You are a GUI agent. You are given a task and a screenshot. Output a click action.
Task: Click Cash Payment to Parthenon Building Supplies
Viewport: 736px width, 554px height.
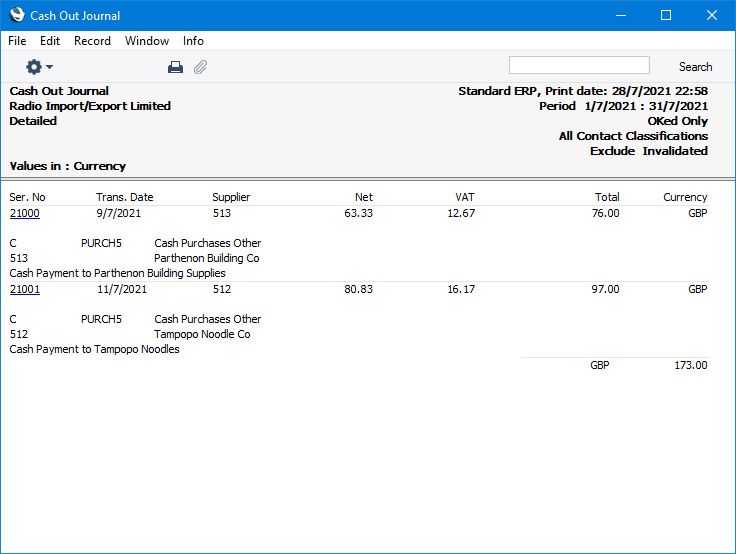pos(117,273)
